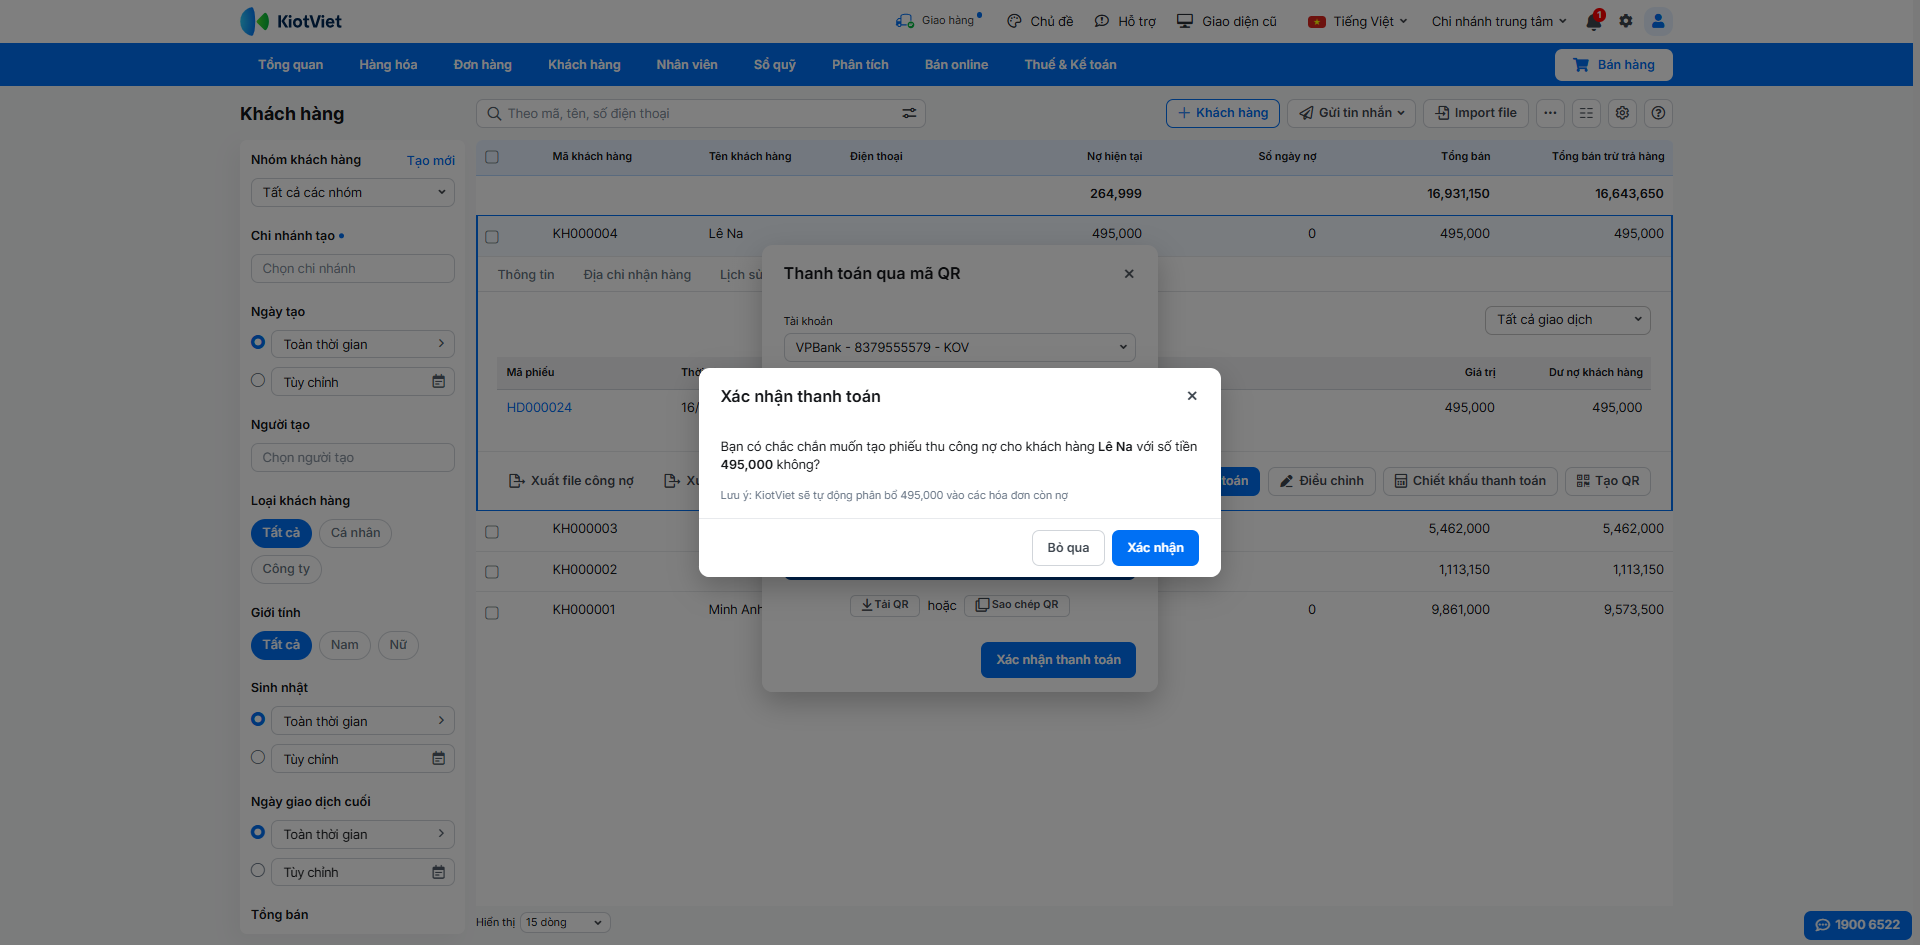Check the KH000001 row checkbox
The image size is (1920, 945).
point(492,613)
